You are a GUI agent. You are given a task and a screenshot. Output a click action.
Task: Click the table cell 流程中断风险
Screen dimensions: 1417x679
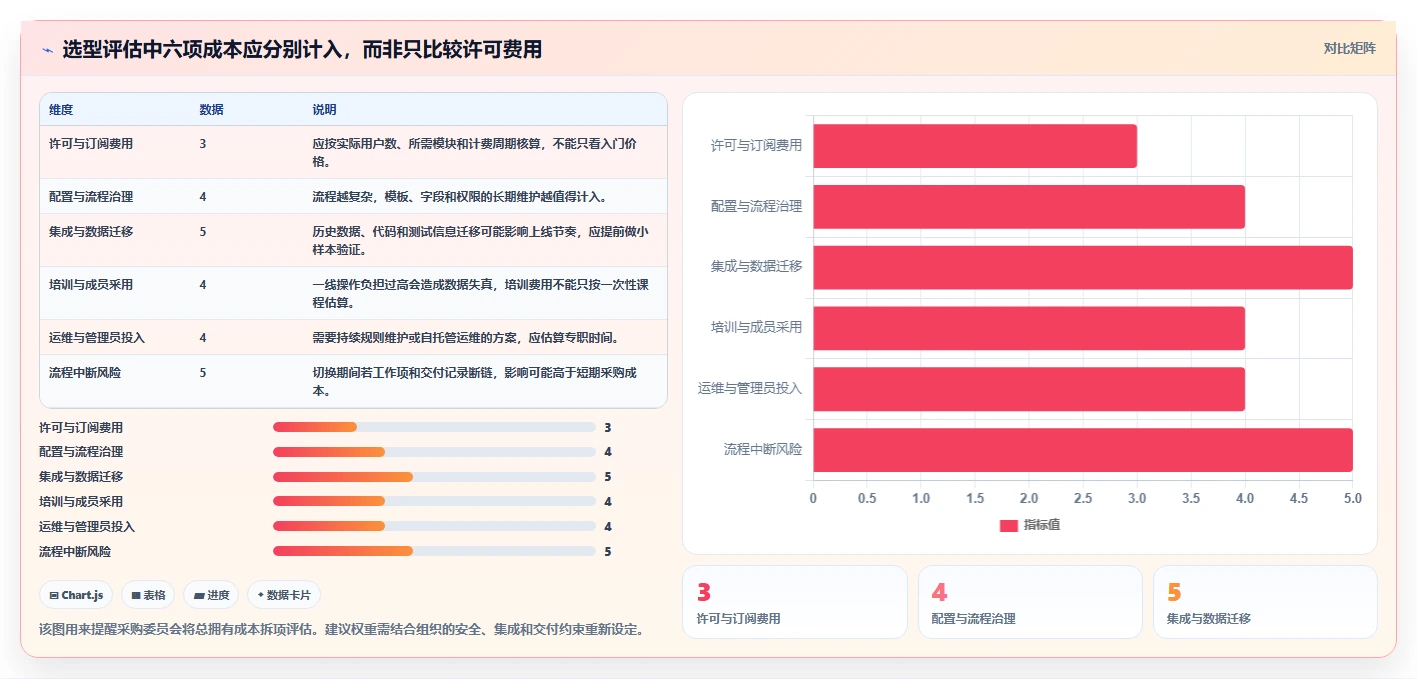(x=85, y=373)
